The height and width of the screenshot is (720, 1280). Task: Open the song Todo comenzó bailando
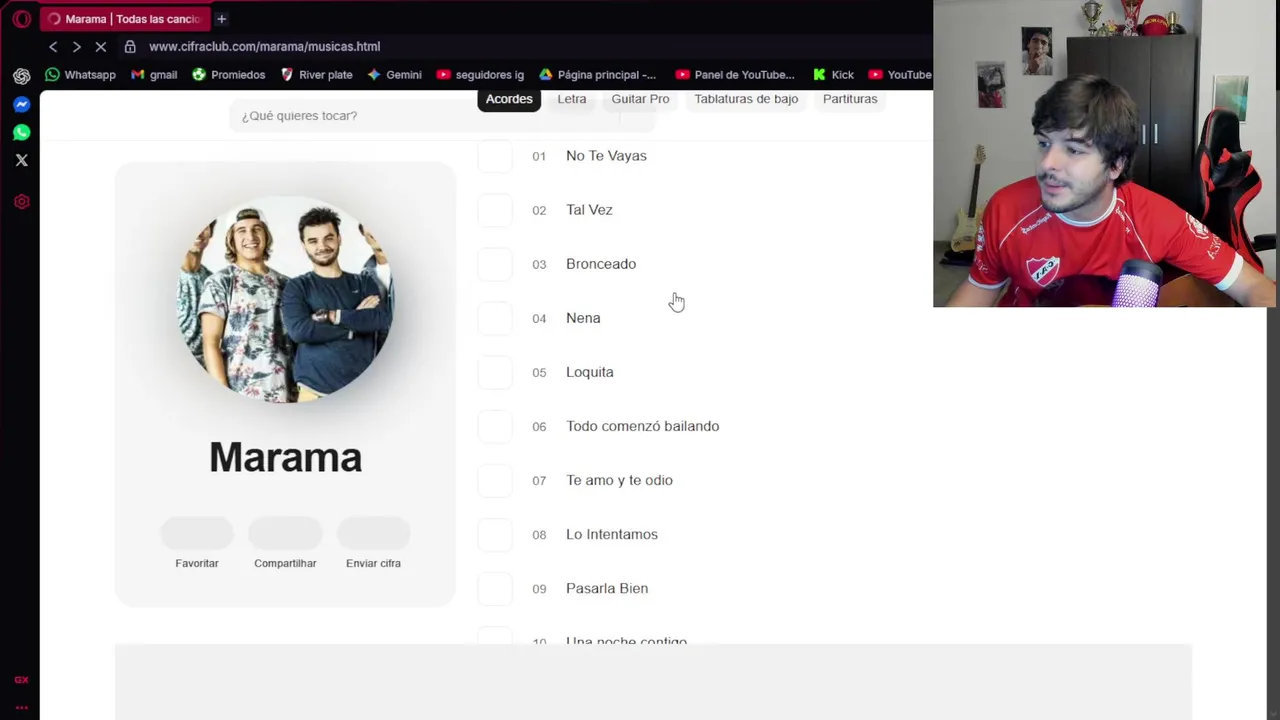pyautogui.click(x=642, y=426)
